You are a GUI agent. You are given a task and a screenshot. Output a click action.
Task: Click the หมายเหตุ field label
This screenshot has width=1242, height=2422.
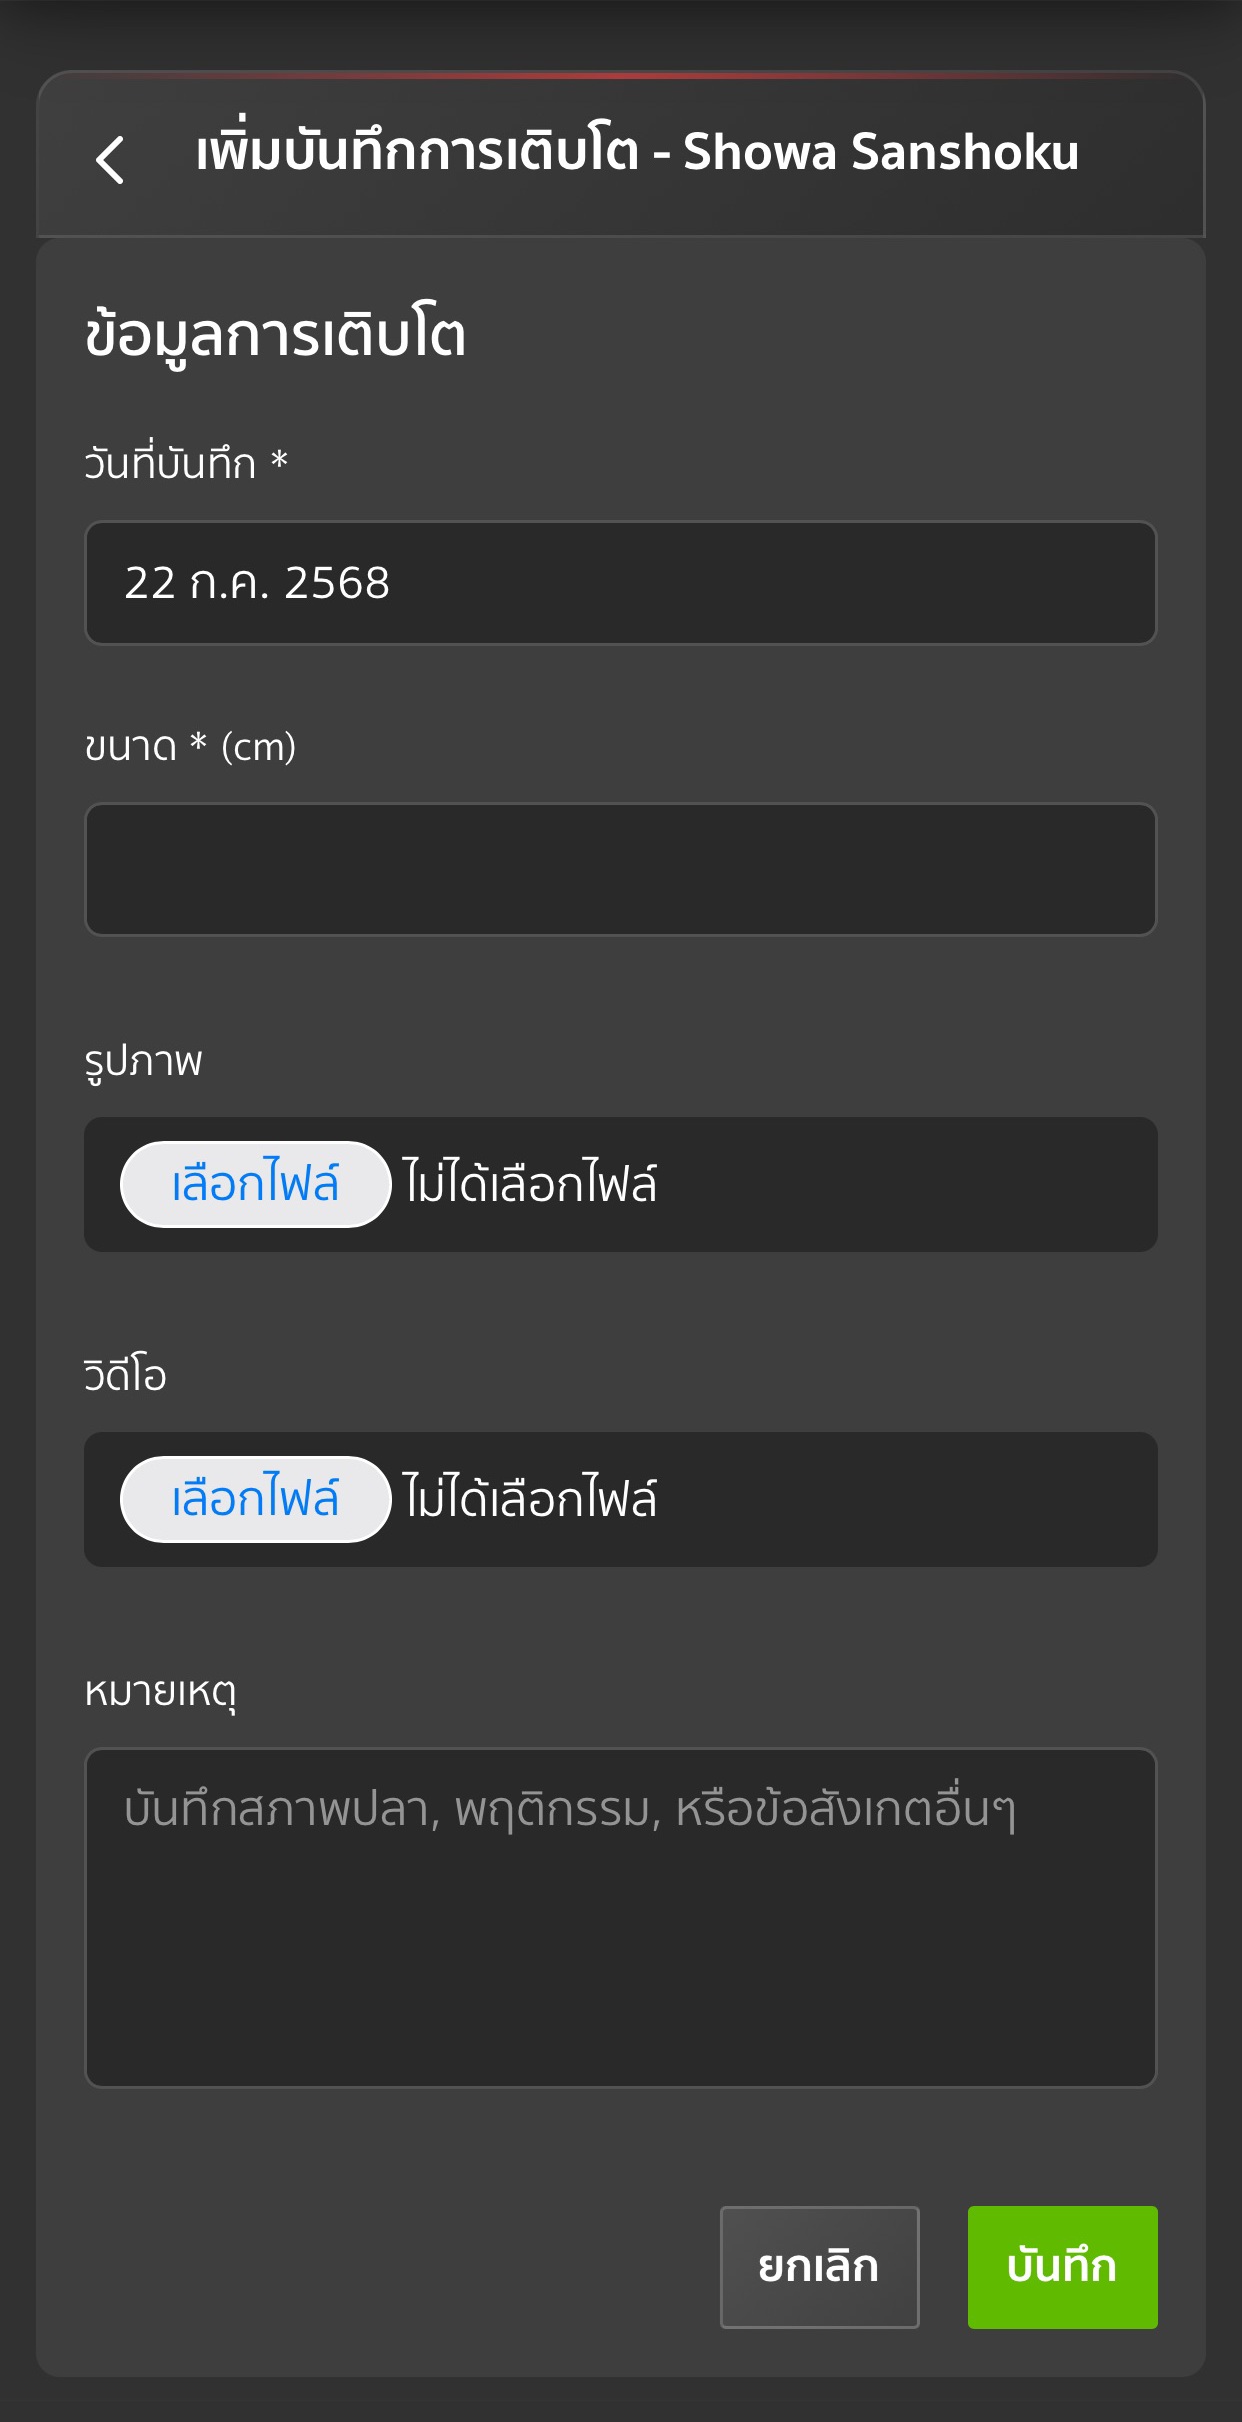[160, 1692]
